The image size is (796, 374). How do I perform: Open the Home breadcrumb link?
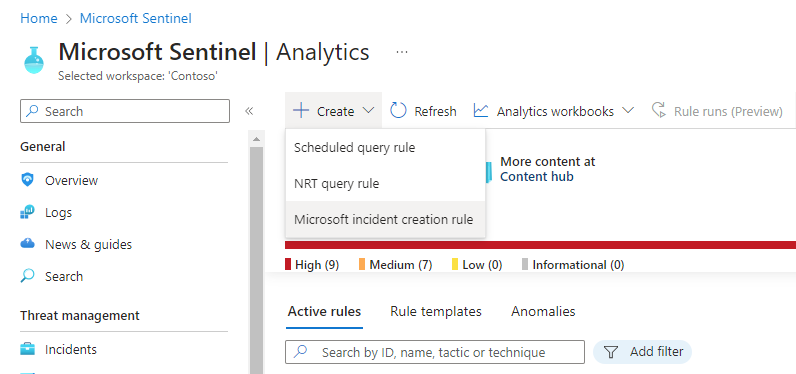39,19
